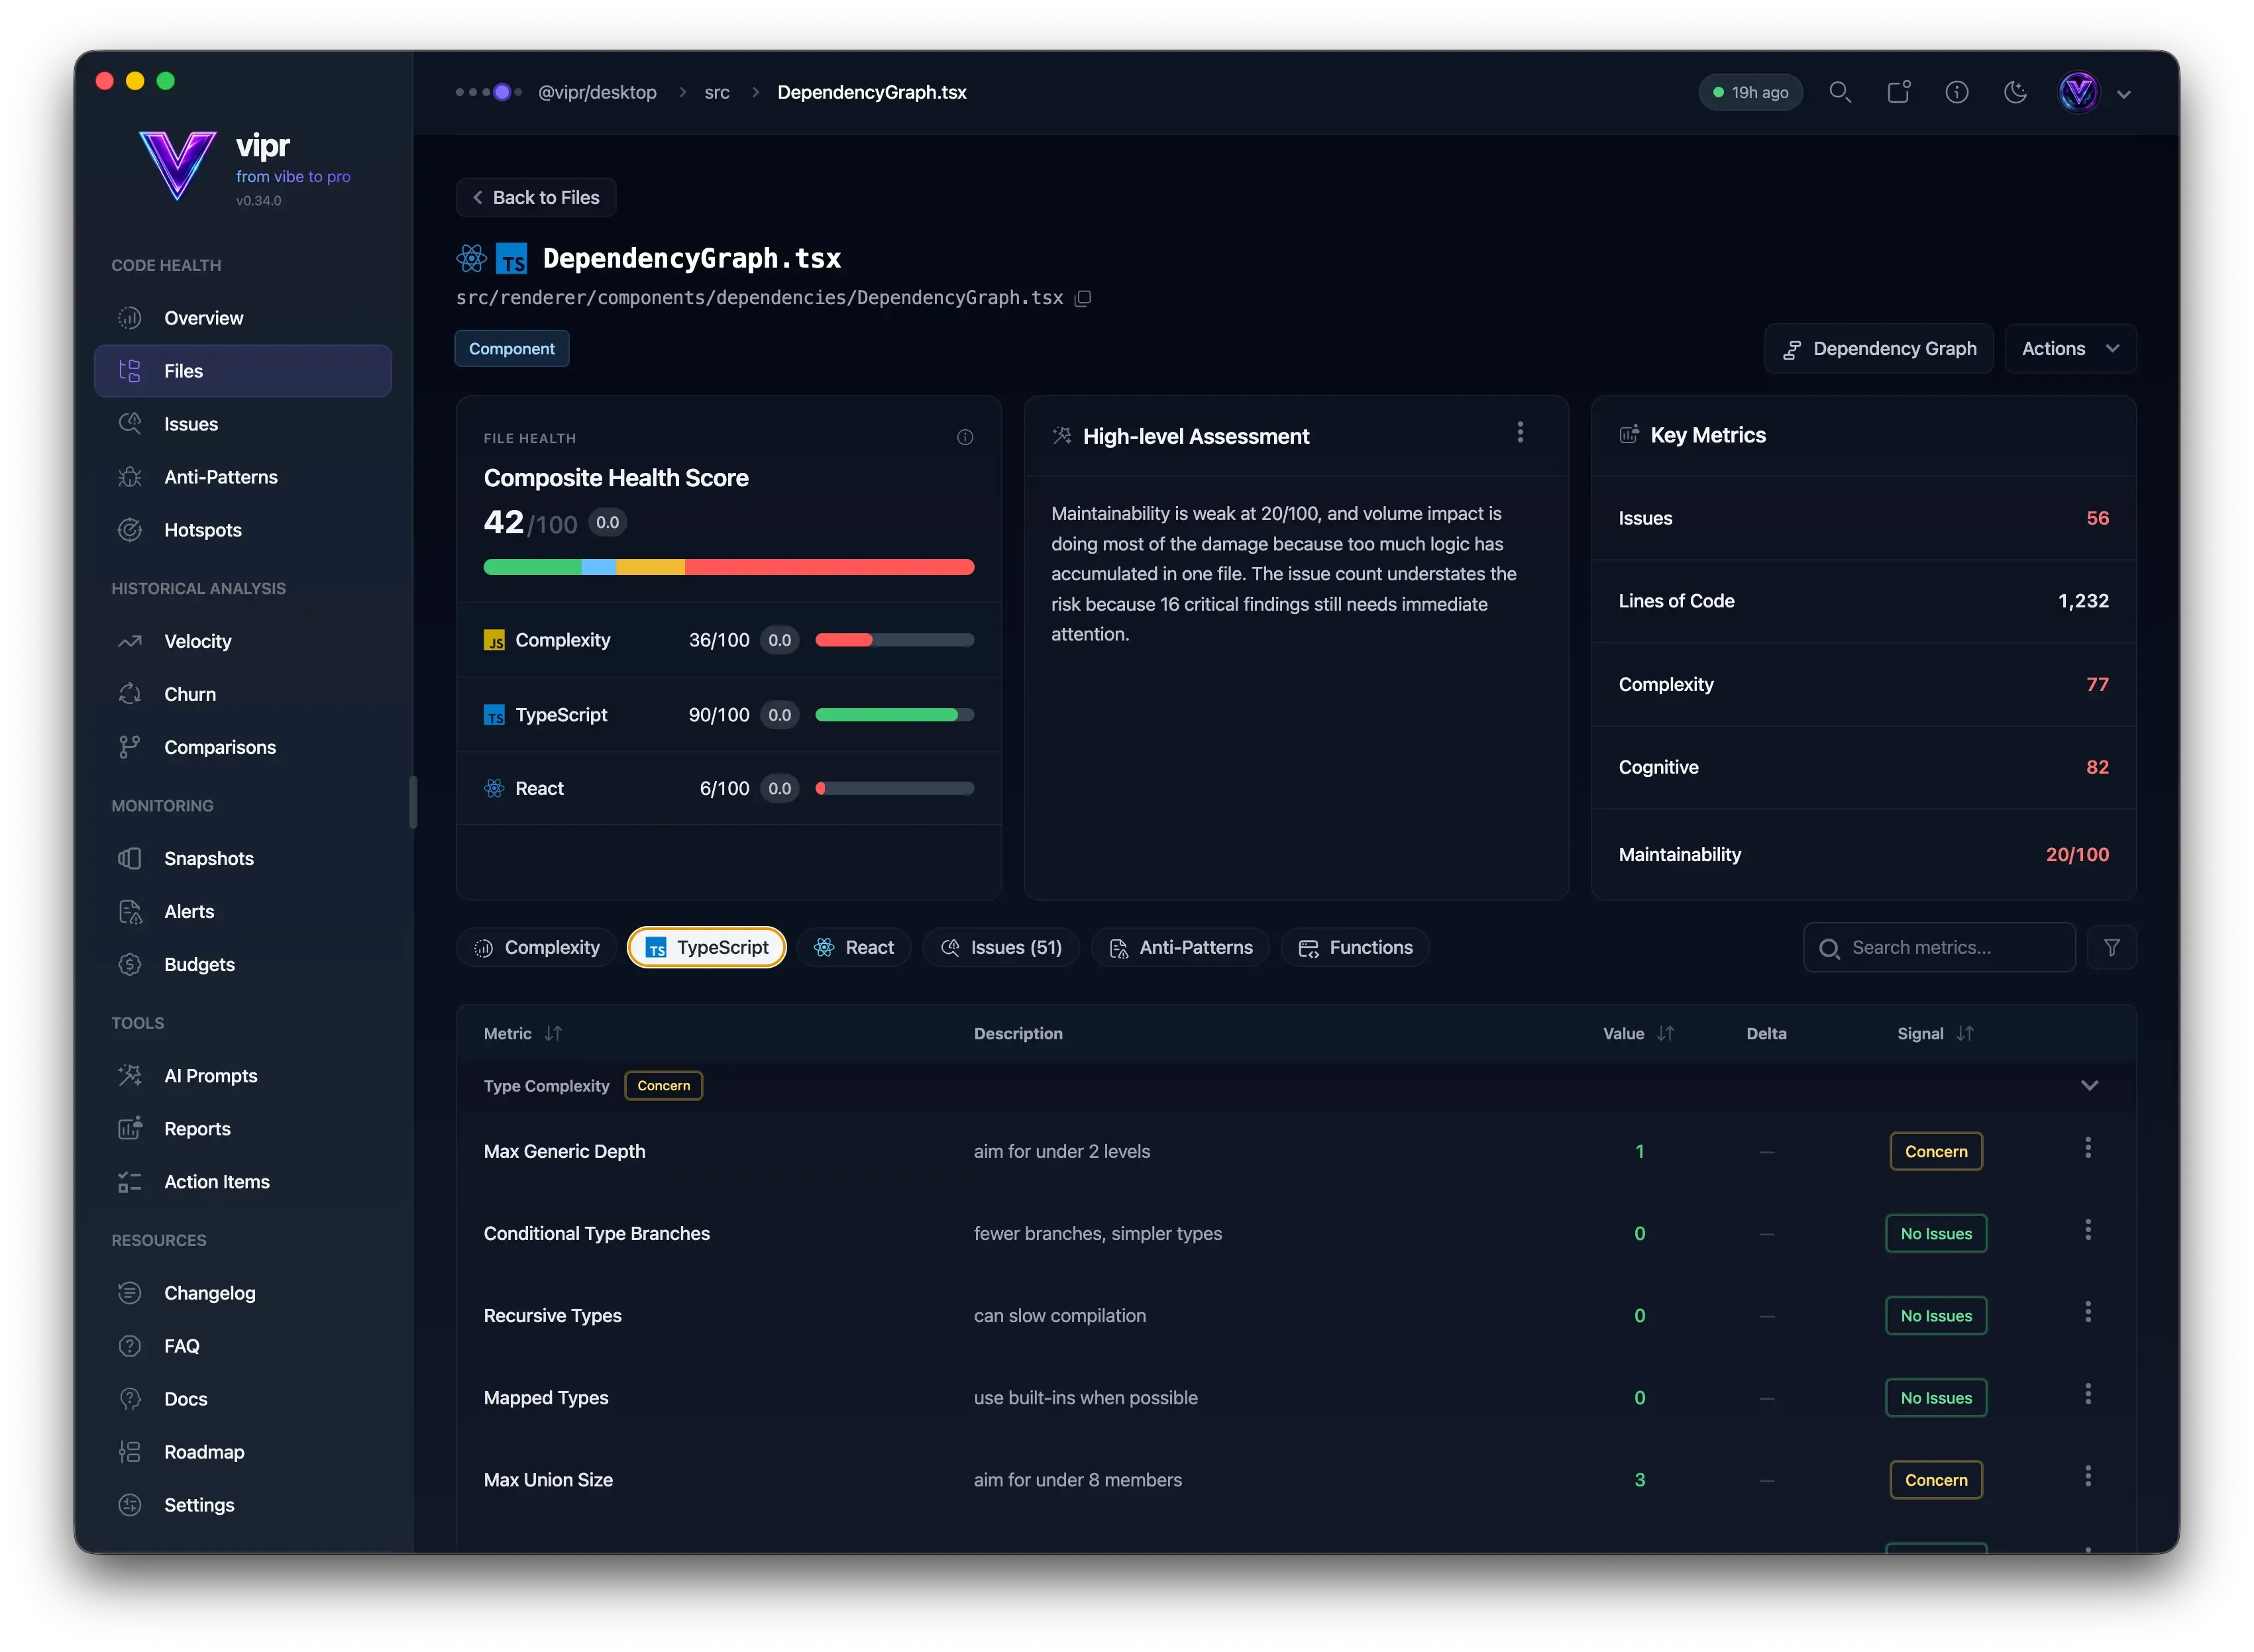
Task: Open the Functions tab
Action: [x=1355, y=947]
